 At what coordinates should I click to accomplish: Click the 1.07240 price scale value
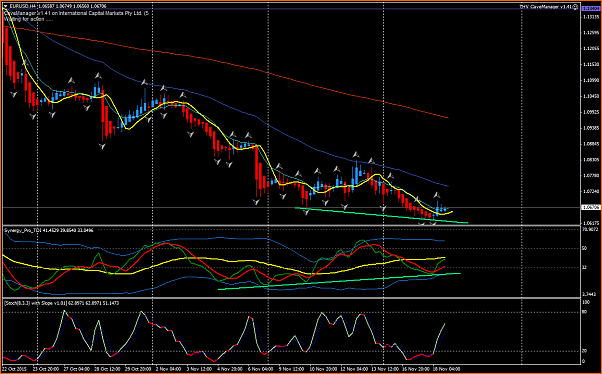591,191
